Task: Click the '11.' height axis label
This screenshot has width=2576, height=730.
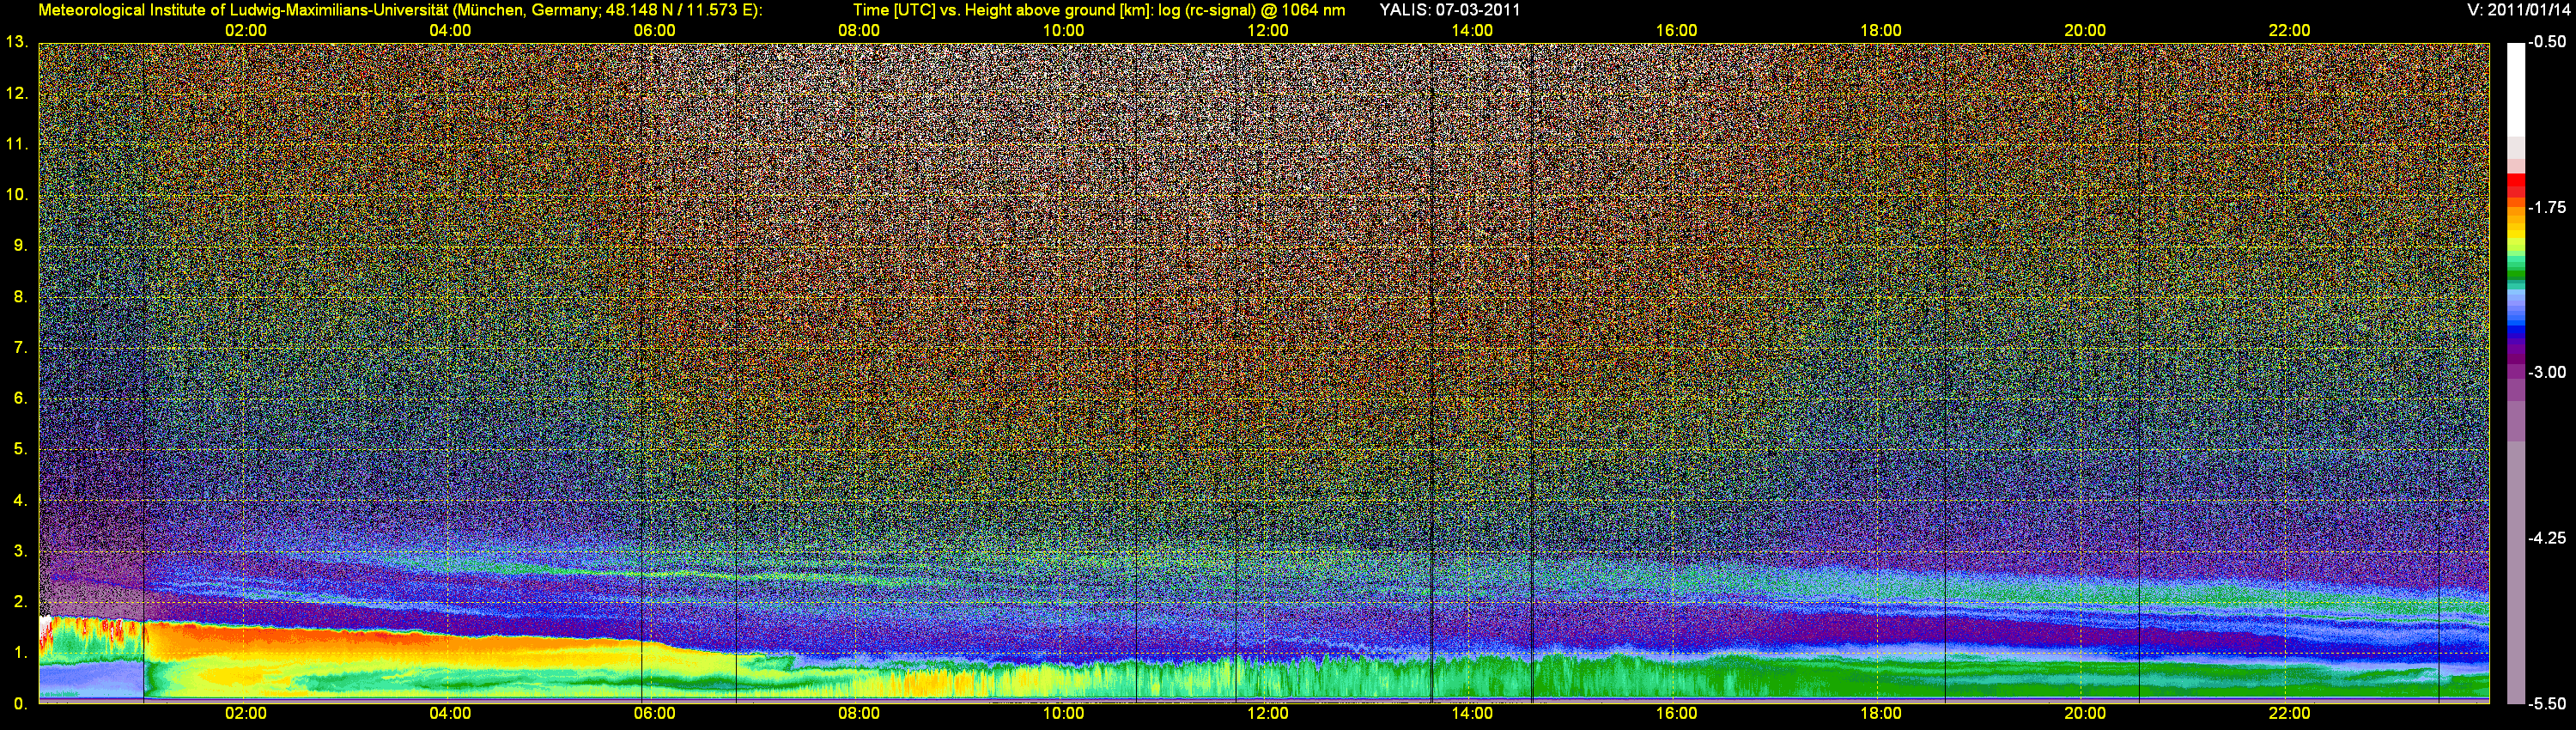Action: click(x=16, y=144)
